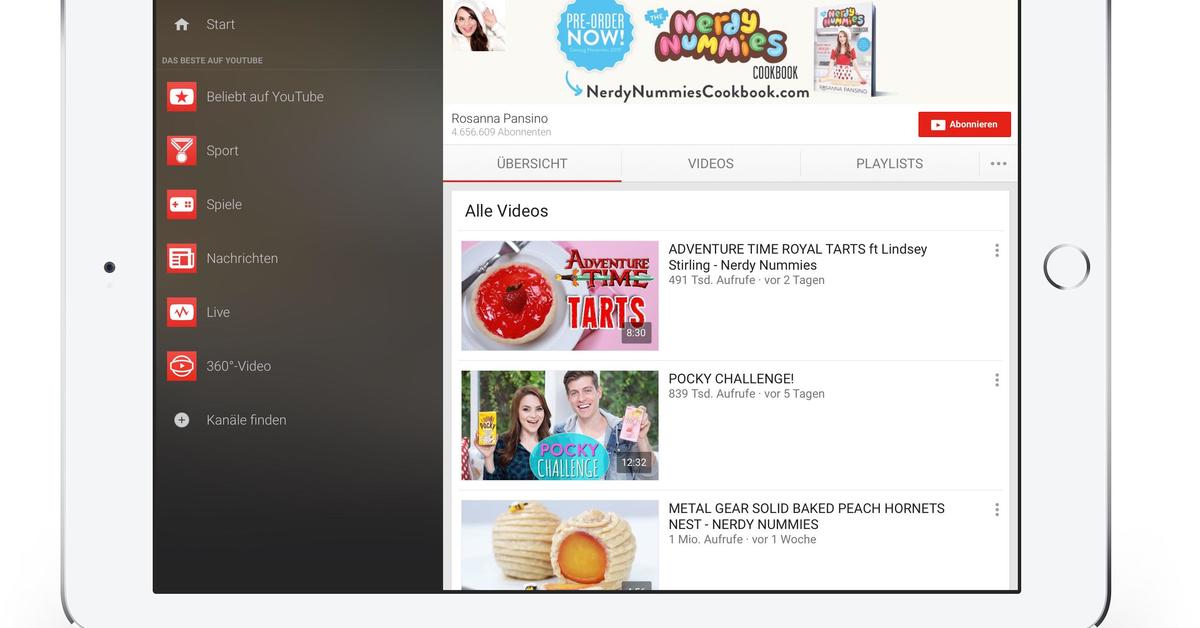
Task: Open the POCKY CHALLENGE! title
Action: click(x=731, y=379)
